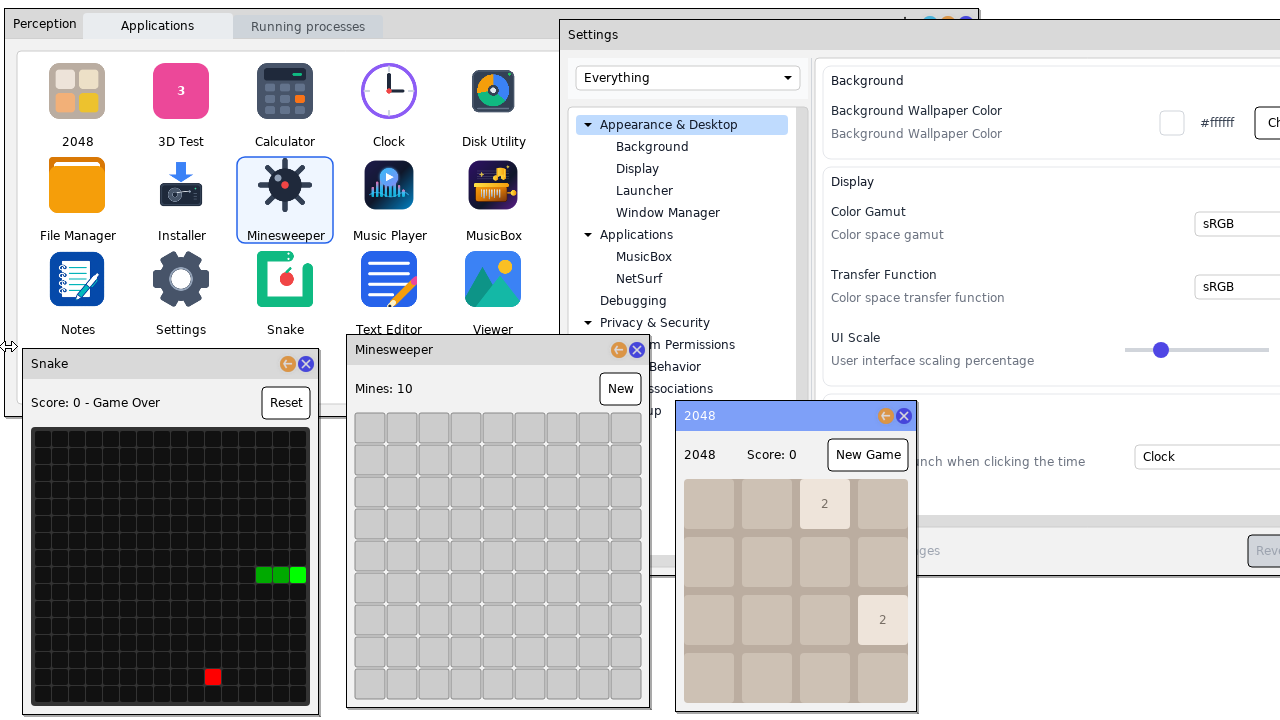Click the orange back arrow in Snake window
The width and height of the screenshot is (1280, 720).
(x=288, y=364)
